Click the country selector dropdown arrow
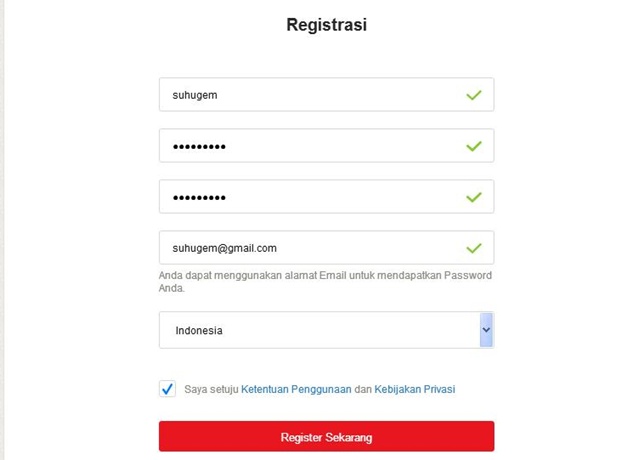Viewport: 643px width, 460px height. point(486,330)
